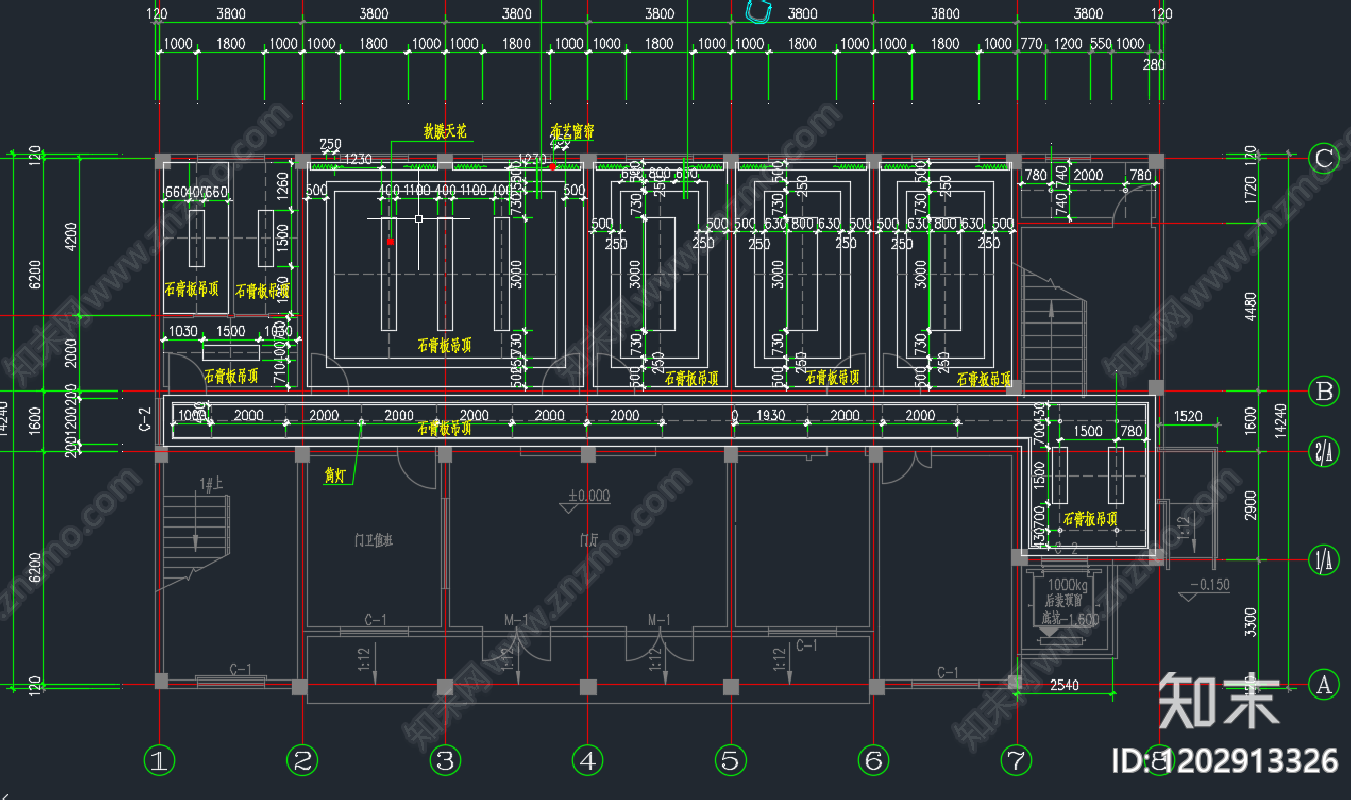Pick grid axis bubble number 3
This screenshot has width=1351, height=800.
pos(445,761)
